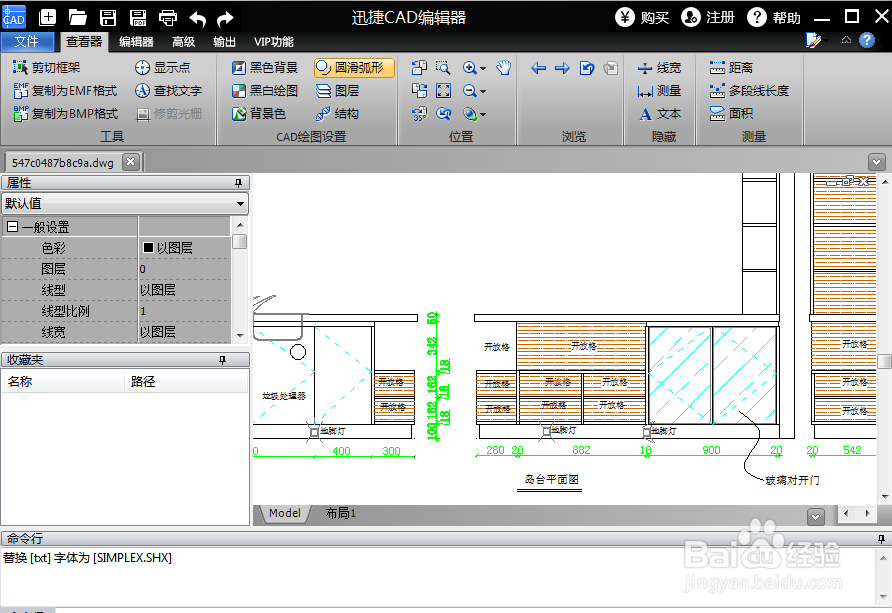Switch to the 布局1 layout tab
The width and height of the screenshot is (892, 613).
pyautogui.click(x=340, y=513)
